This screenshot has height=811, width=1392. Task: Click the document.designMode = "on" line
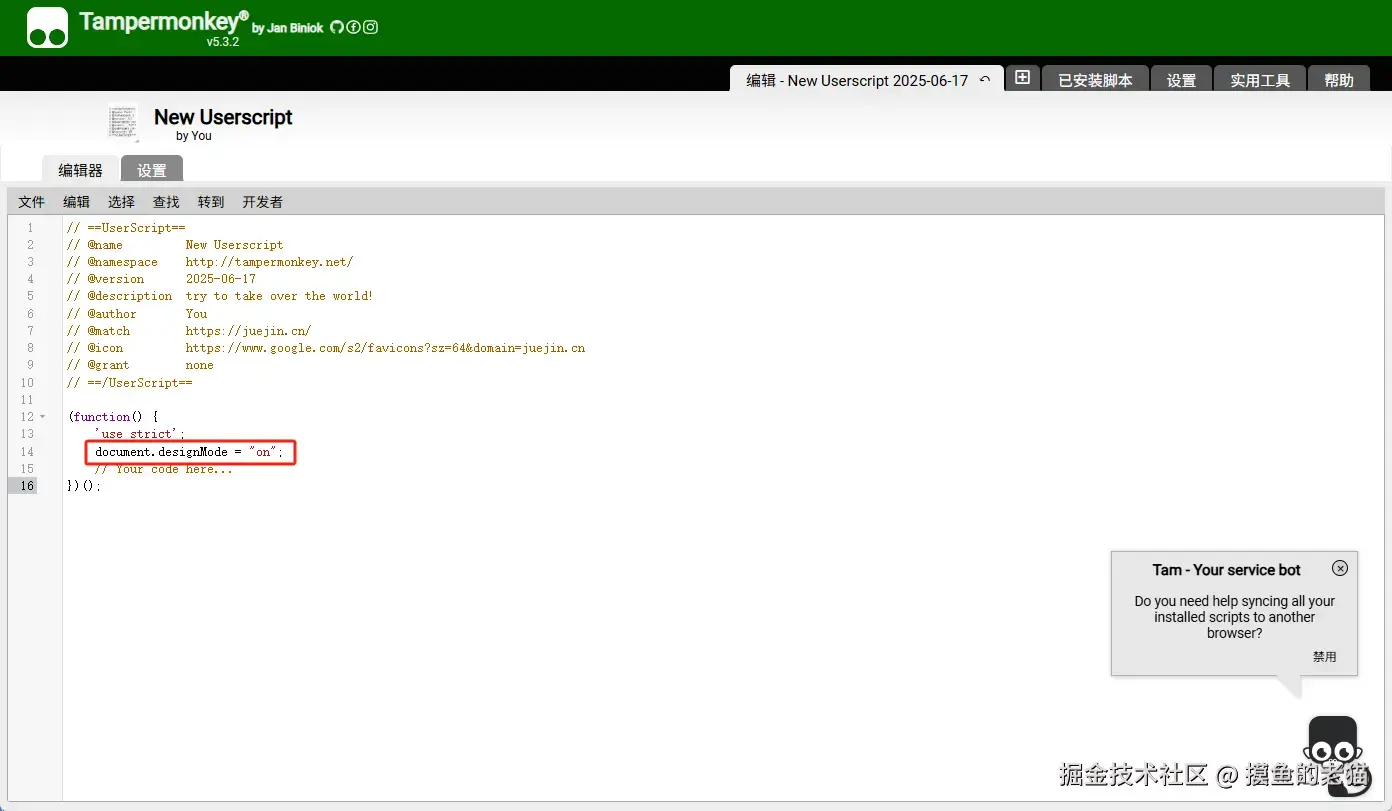189,453
